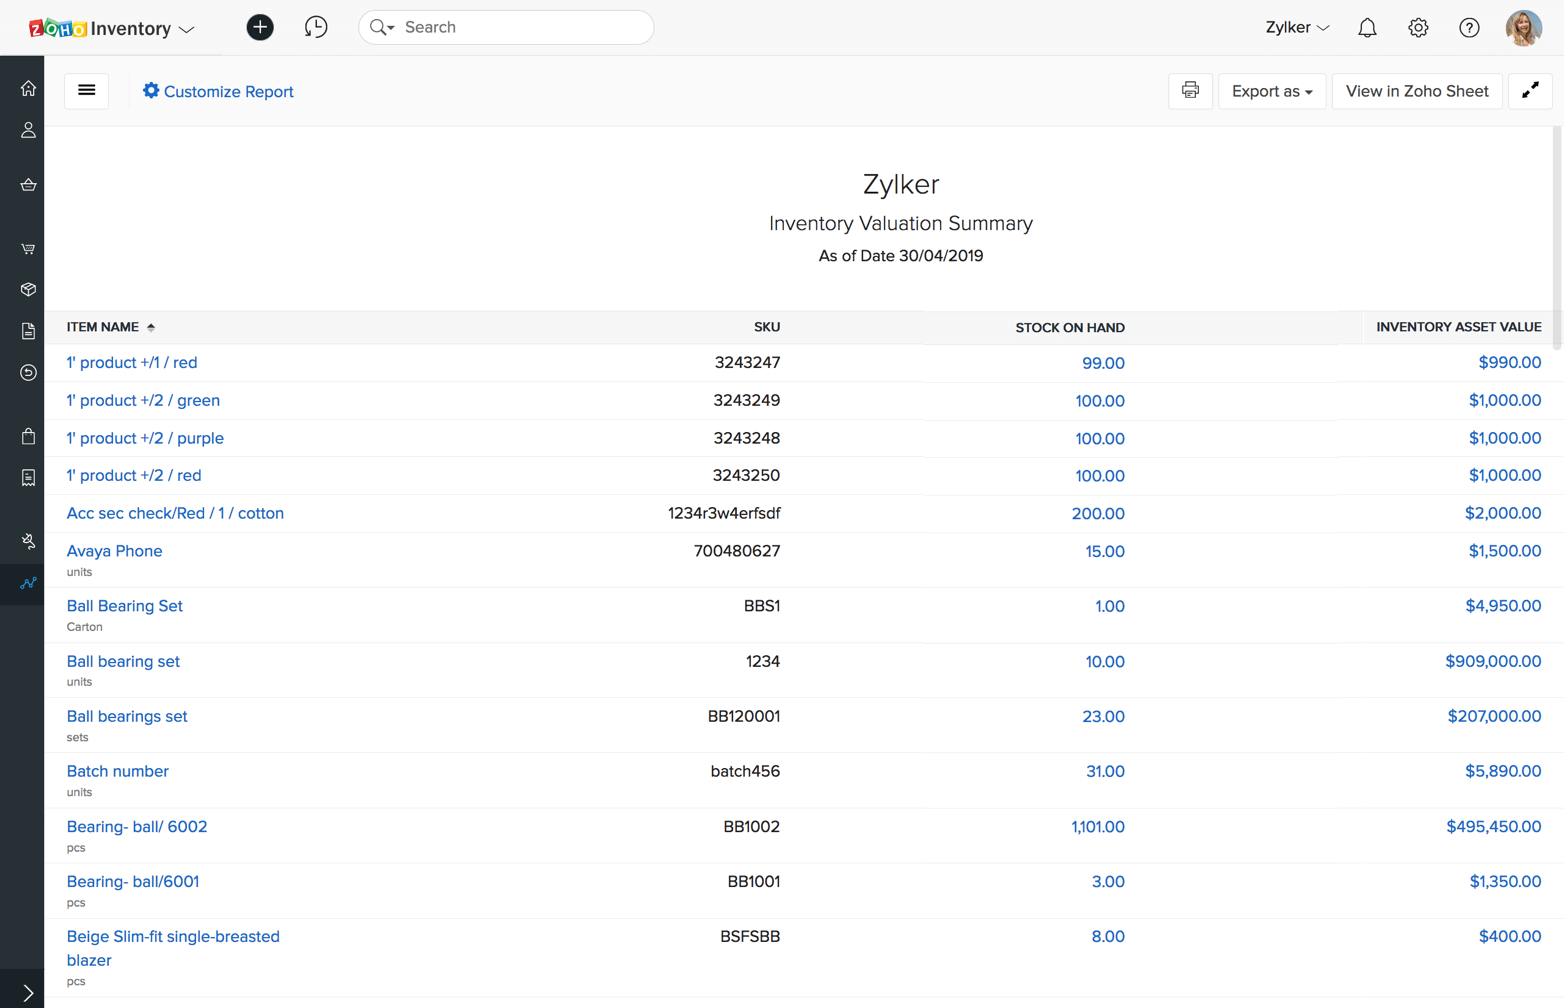The width and height of the screenshot is (1564, 1008).
Task: Open recent activity history clock icon
Action: point(316,27)
